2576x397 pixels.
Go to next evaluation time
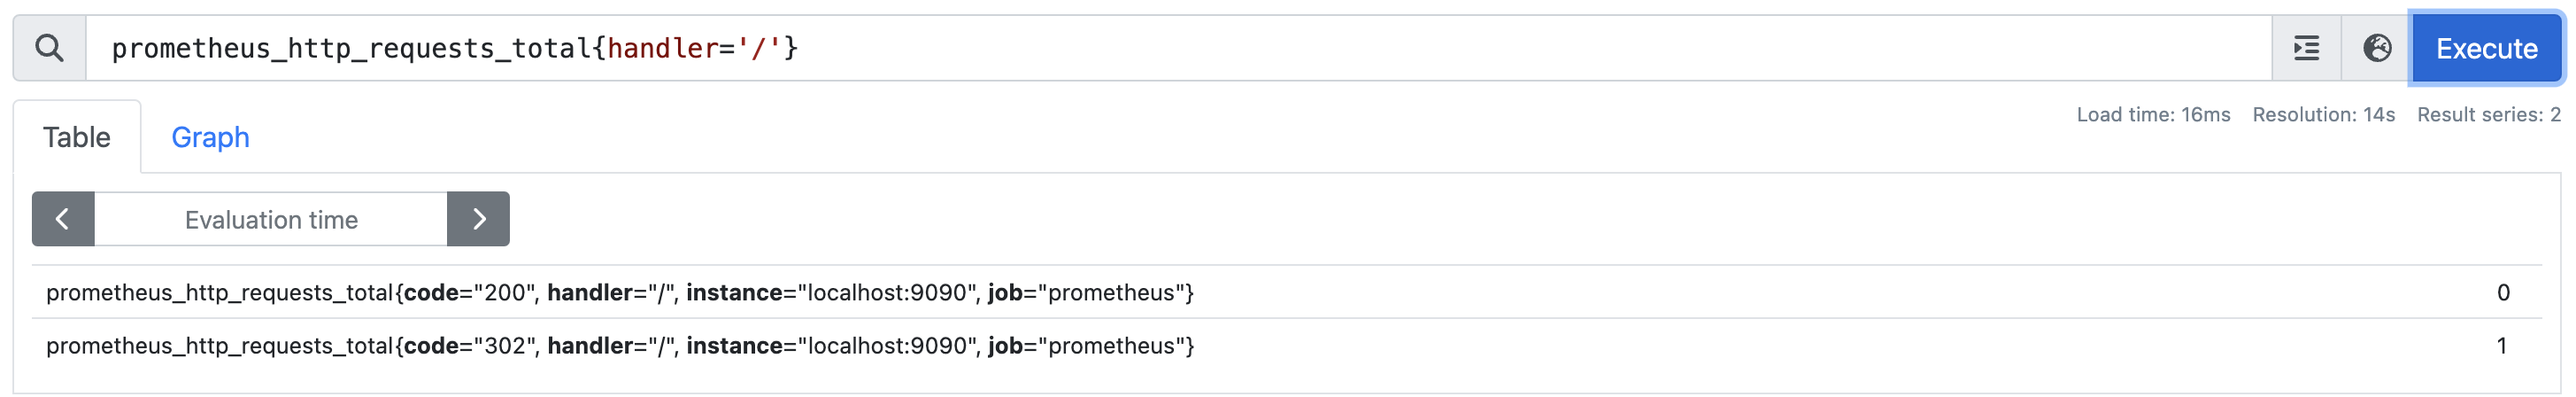(478, 219)
